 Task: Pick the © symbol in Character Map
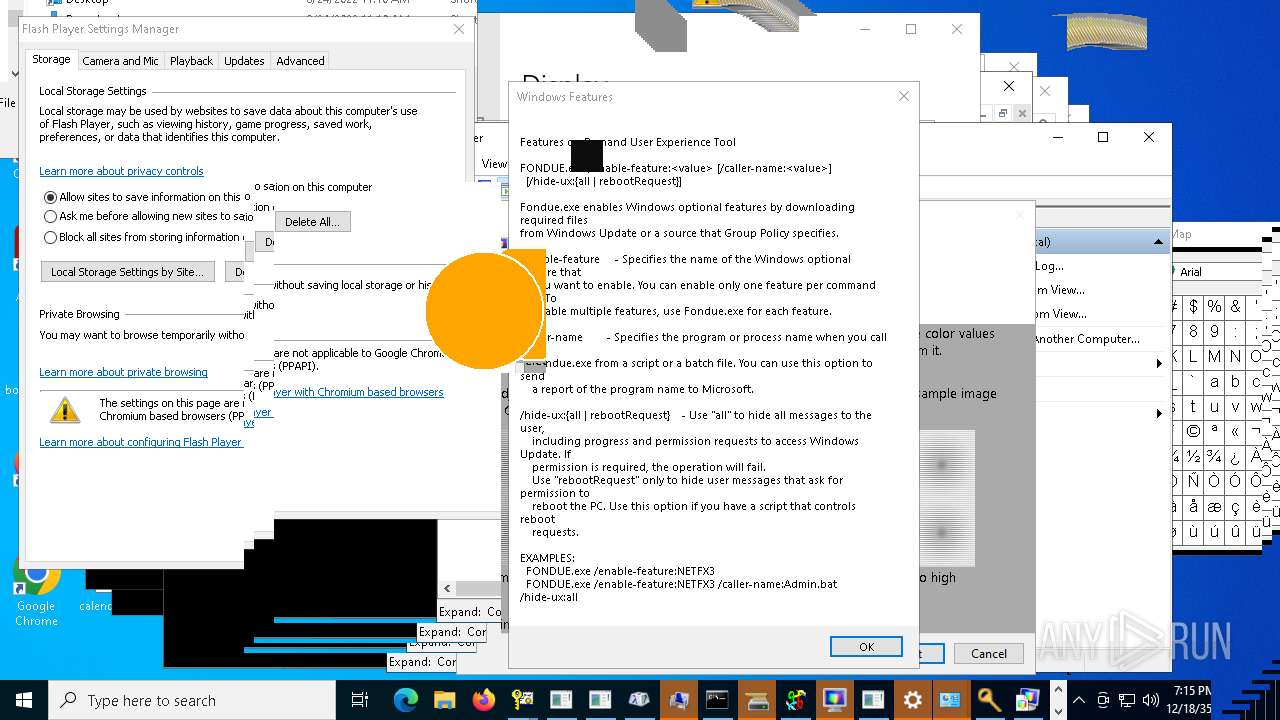(1193, 432)
